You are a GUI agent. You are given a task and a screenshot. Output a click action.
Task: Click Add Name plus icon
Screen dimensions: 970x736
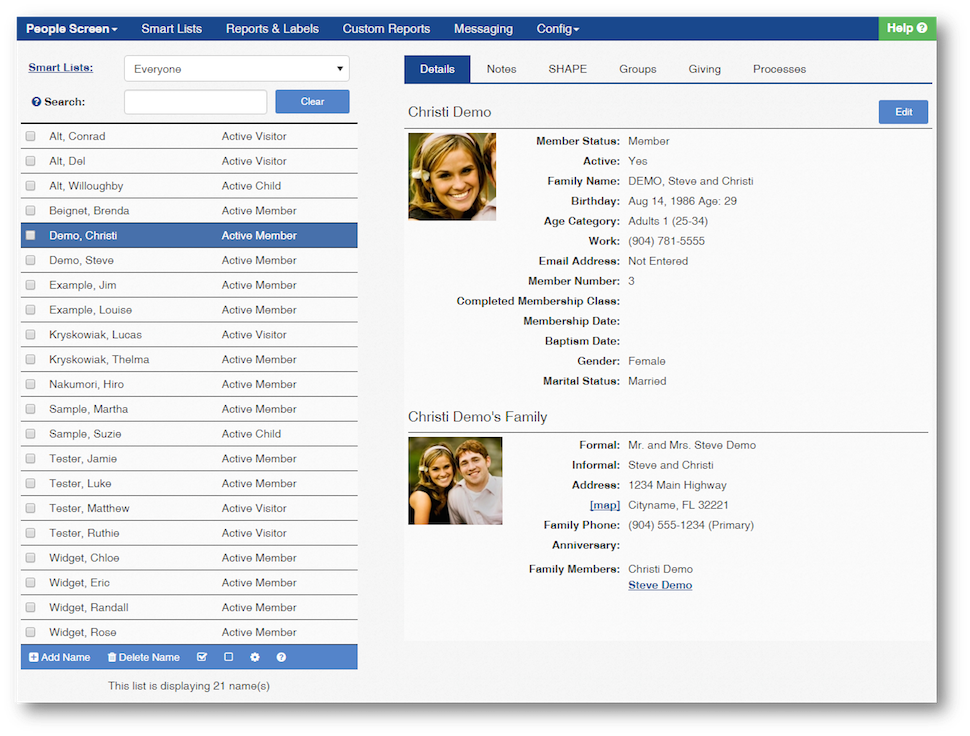click(x=34, y=657)
